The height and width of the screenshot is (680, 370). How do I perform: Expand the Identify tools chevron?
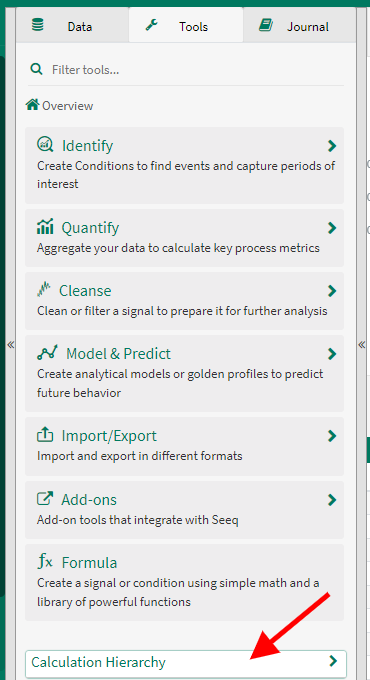(x=332, y=145)
